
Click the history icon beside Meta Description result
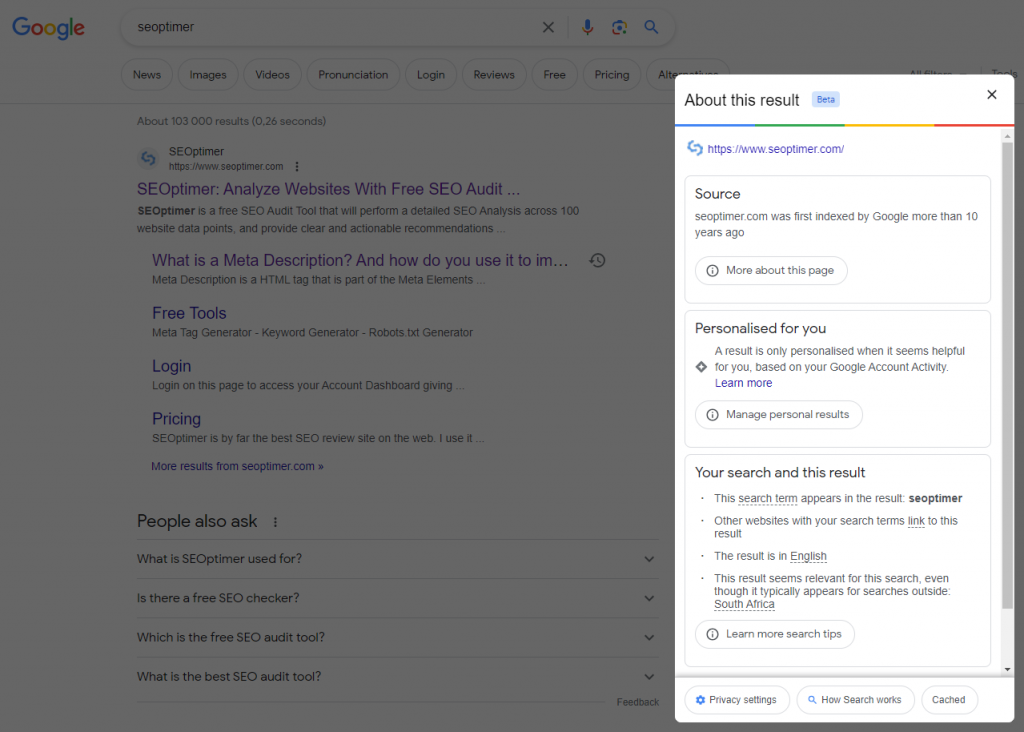(x=597, y=260)
